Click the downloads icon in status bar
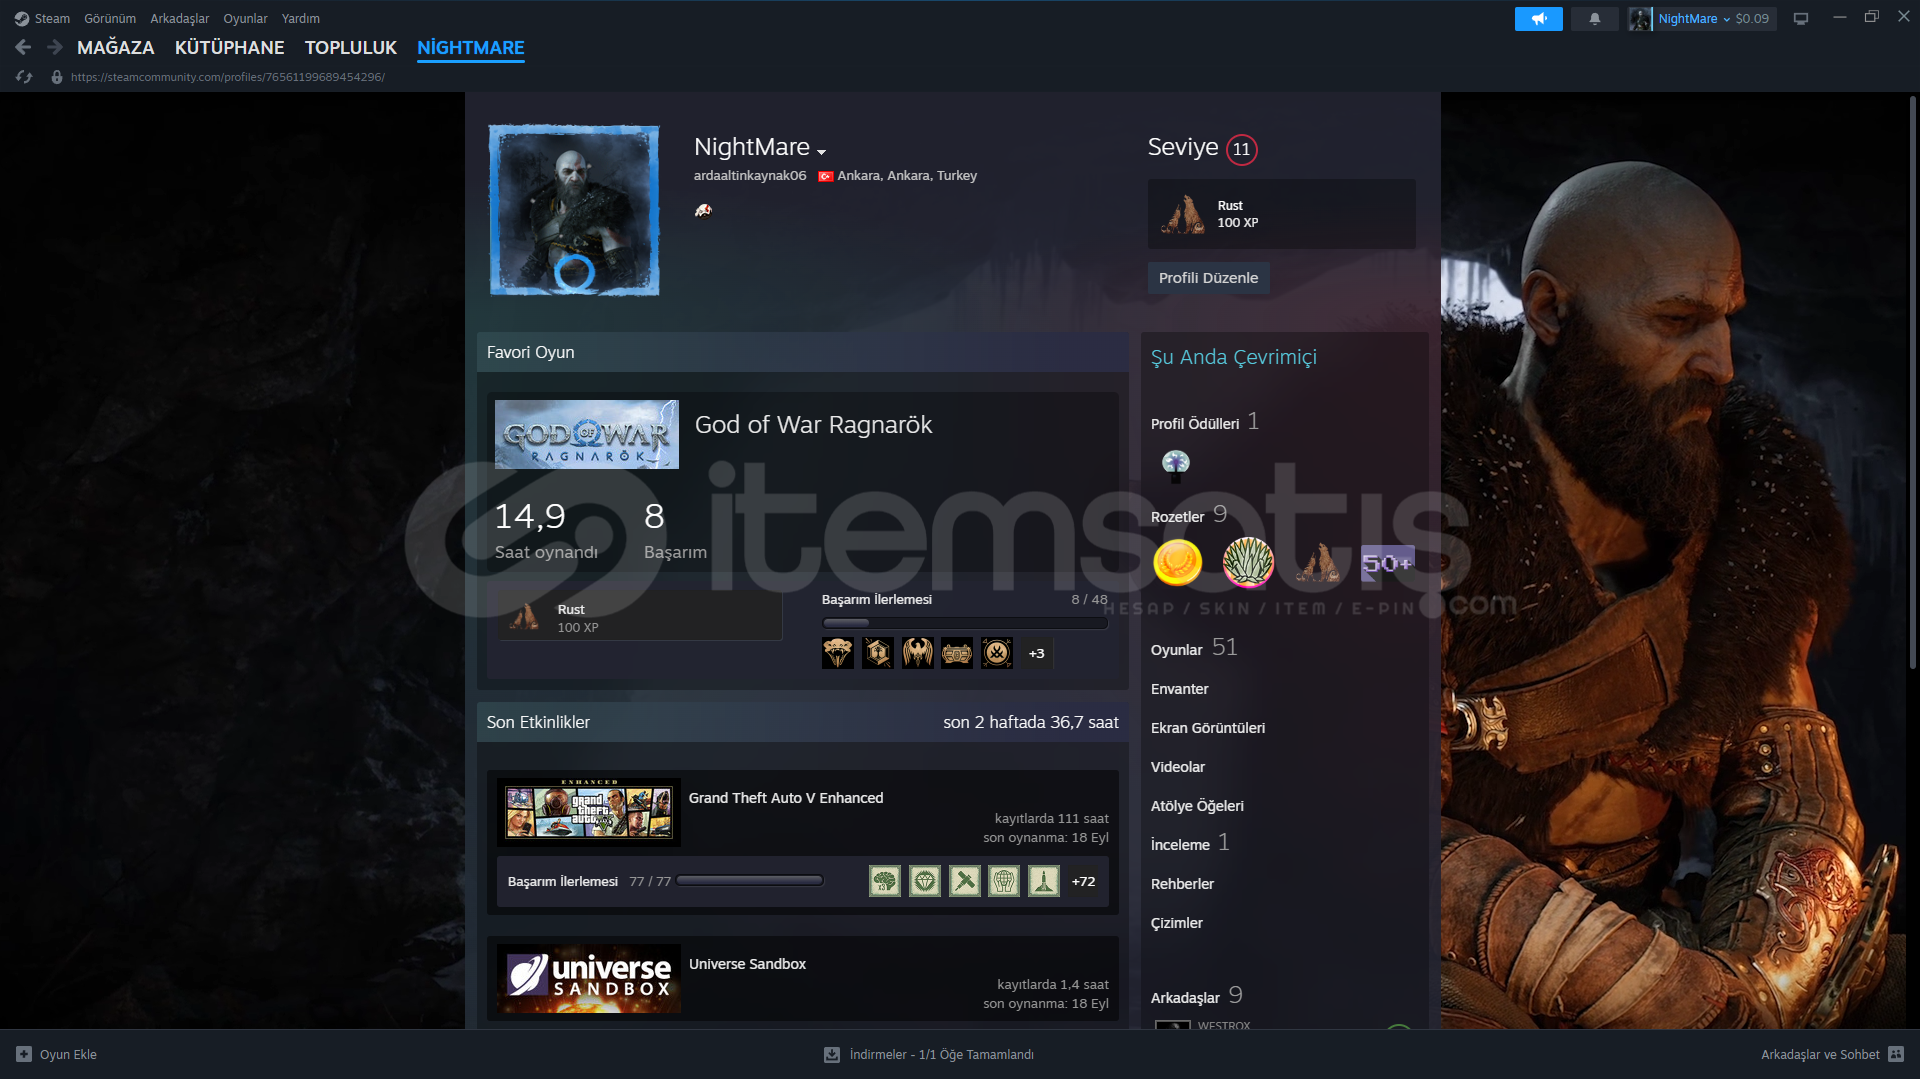 point(831,1054)
